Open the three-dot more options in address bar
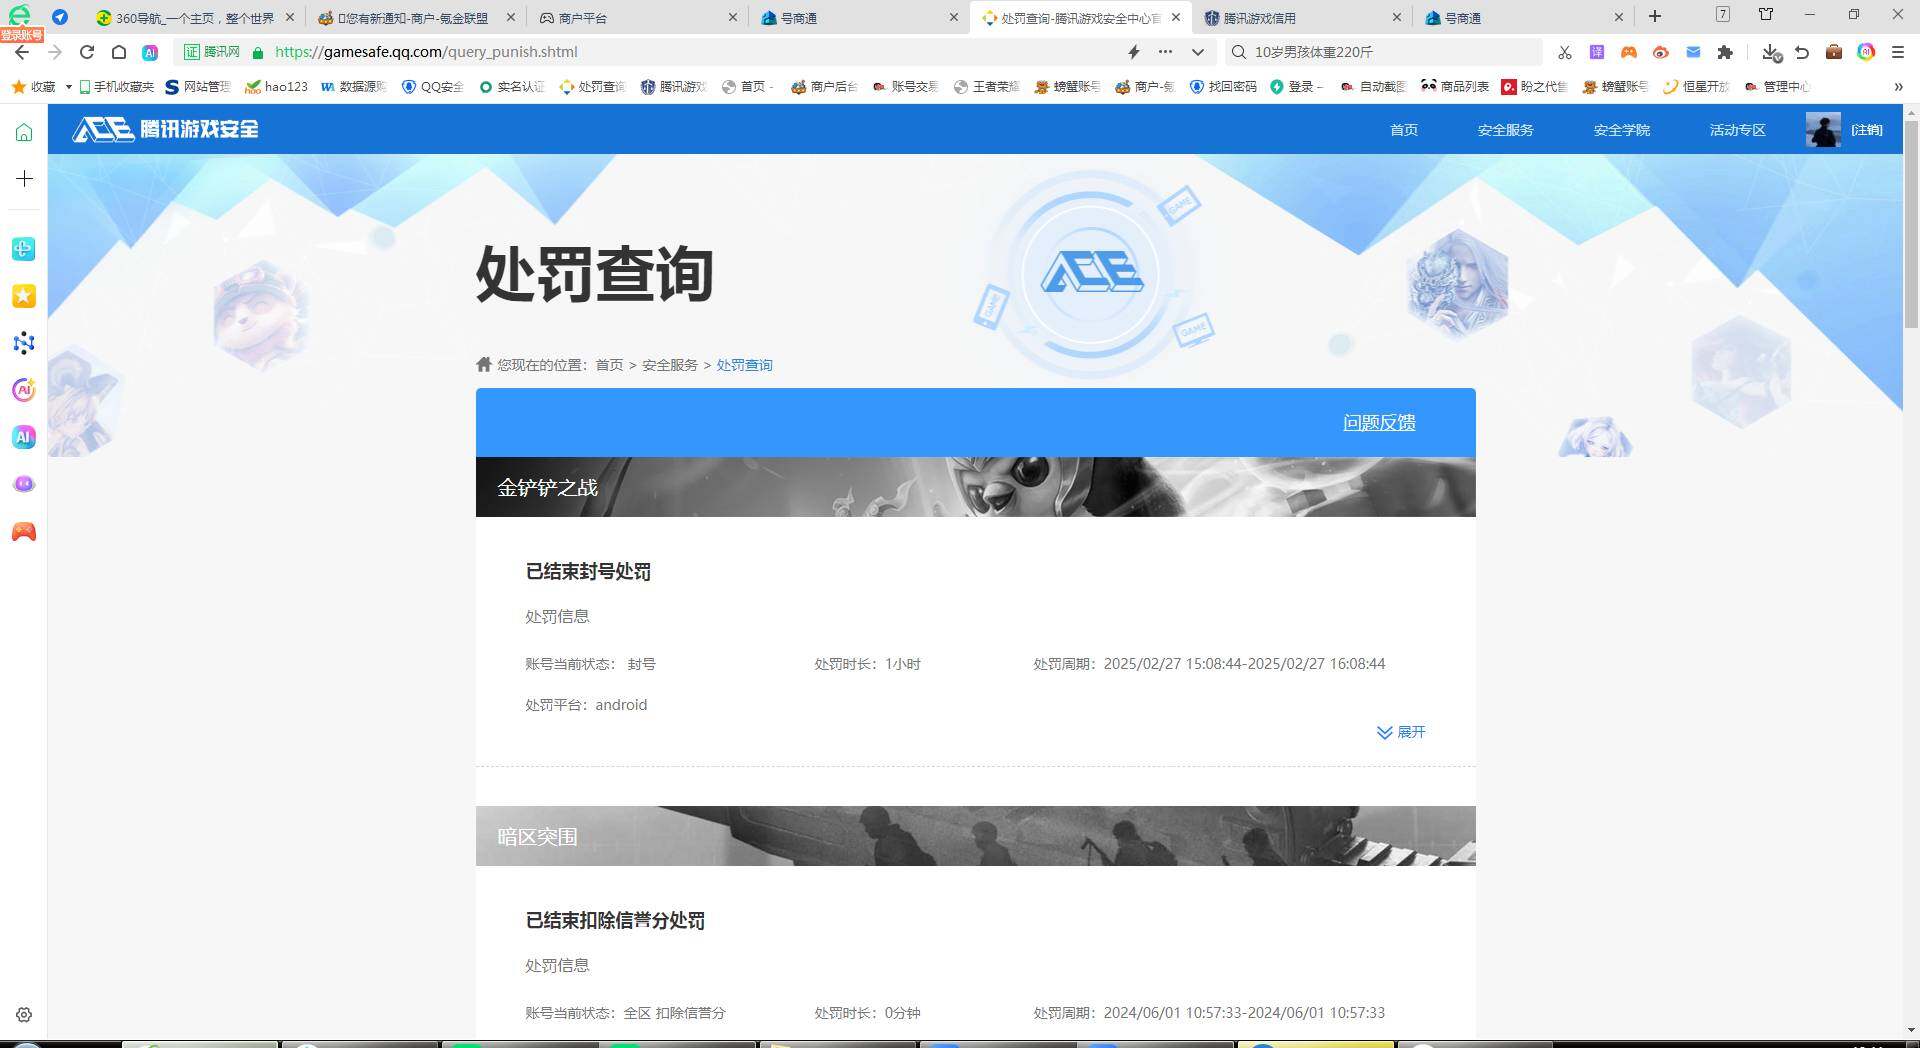Viewport: 1920px width, 1048px height. pyautogui.click(x=1165, y=52)
